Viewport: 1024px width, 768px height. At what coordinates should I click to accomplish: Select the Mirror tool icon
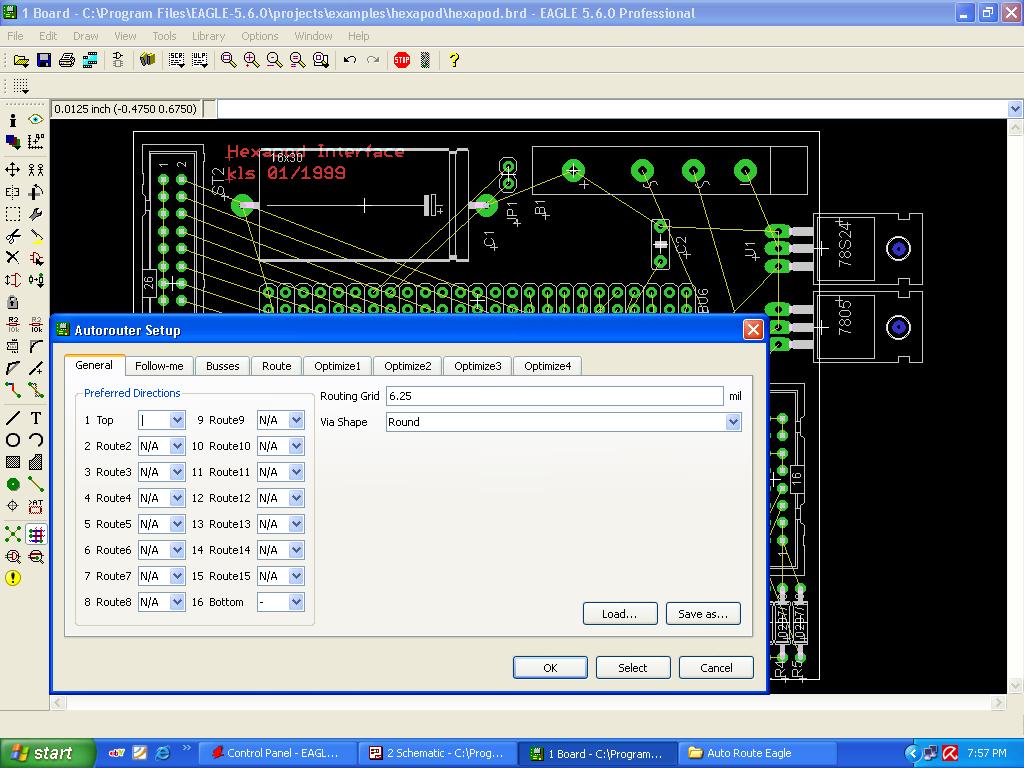12,193
